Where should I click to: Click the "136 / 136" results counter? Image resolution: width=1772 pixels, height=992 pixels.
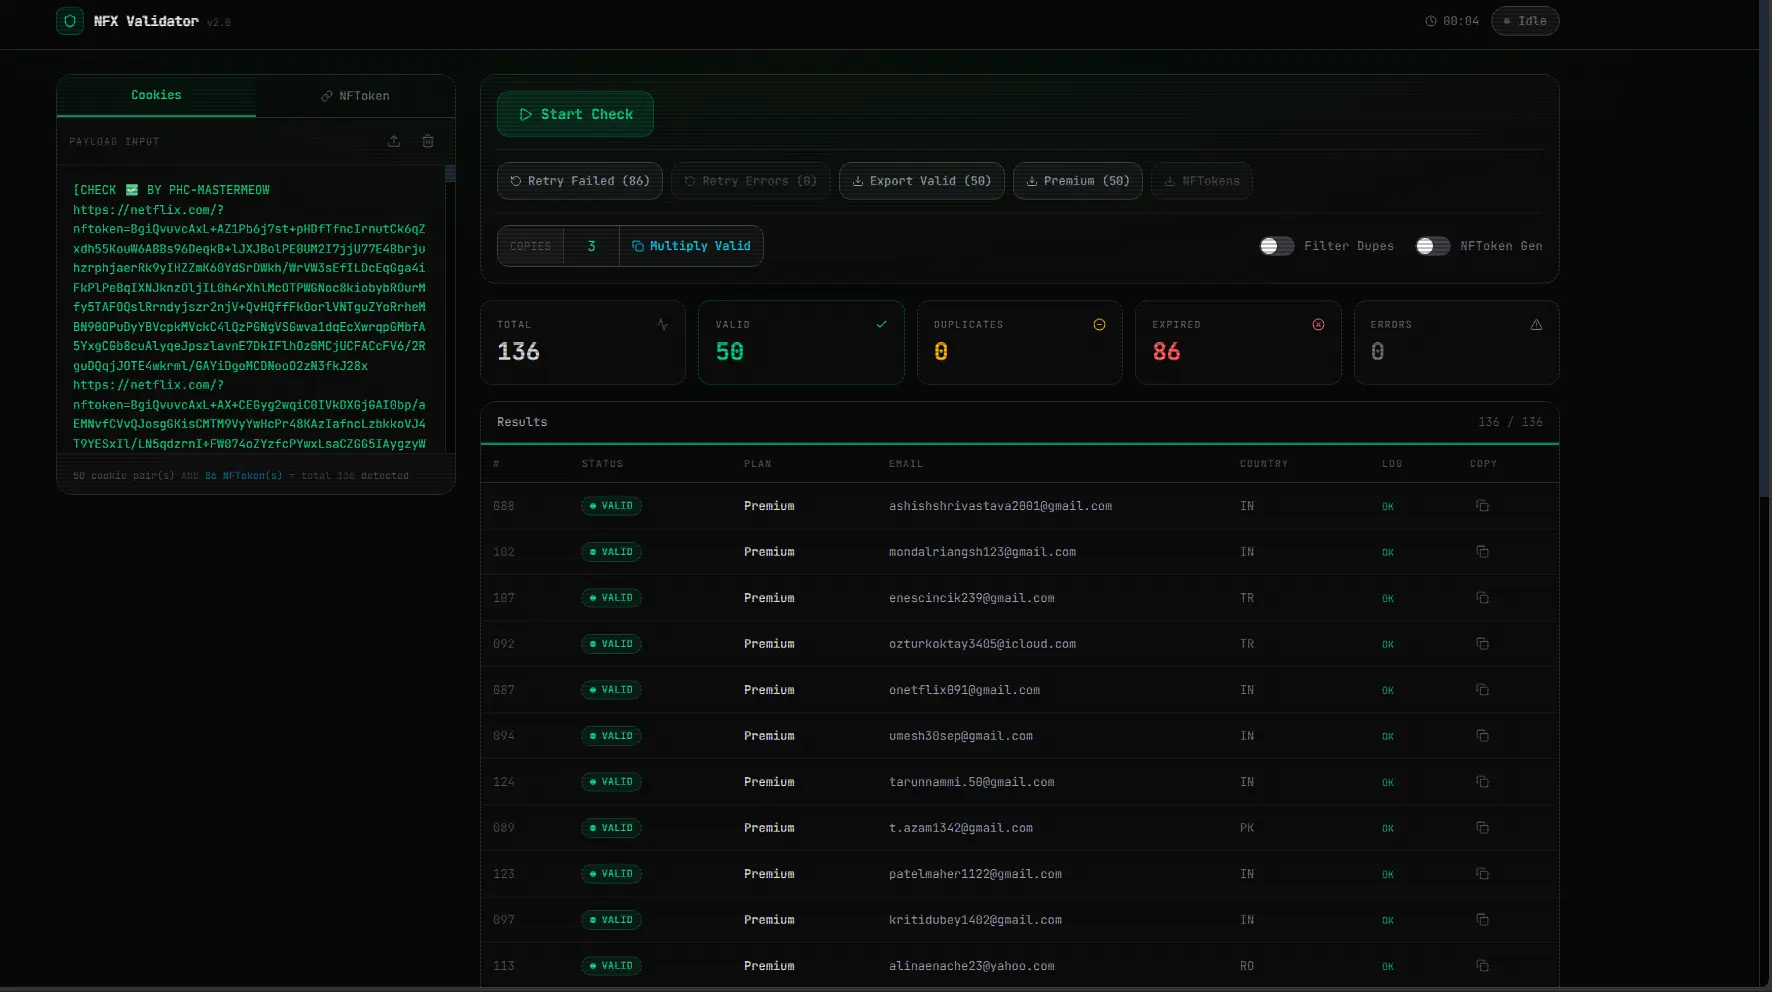1510,422
